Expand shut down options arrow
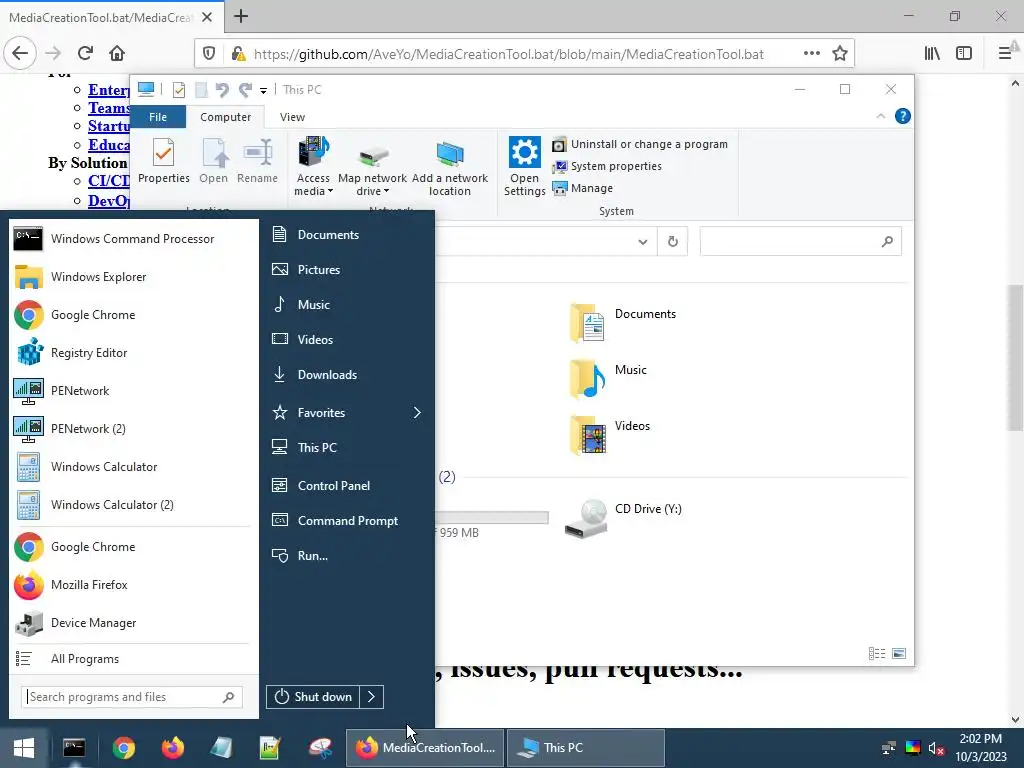Screen dimensions: 1024x768 click(x=372, y=697)
